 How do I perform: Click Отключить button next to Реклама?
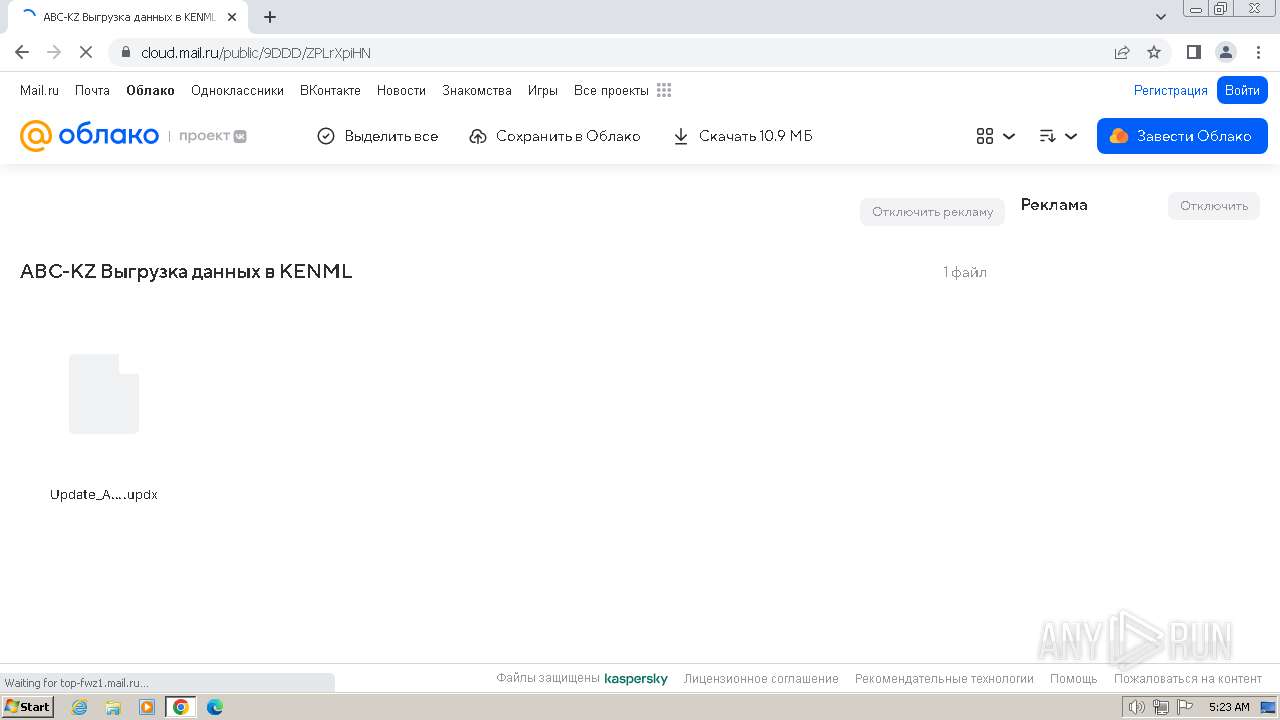[x=1214, y=205]
